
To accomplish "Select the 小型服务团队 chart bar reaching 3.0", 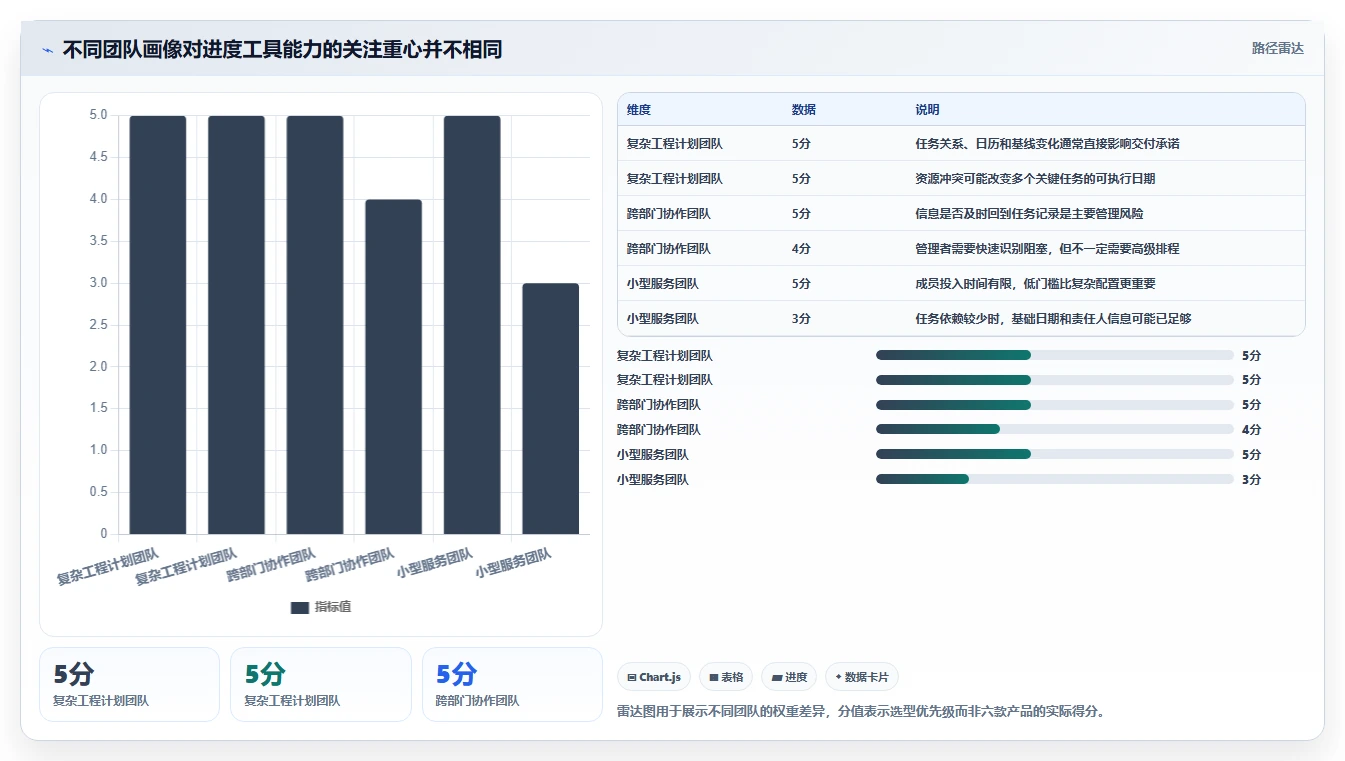I will (550, 408).
